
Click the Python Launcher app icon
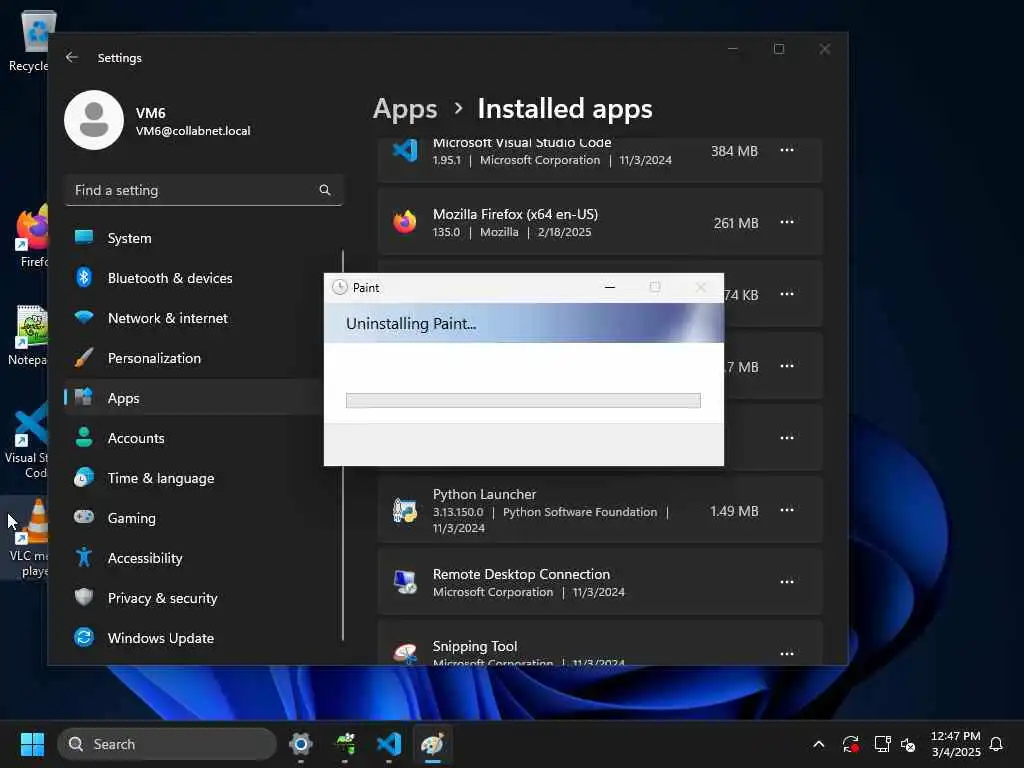tap(405, 510)
